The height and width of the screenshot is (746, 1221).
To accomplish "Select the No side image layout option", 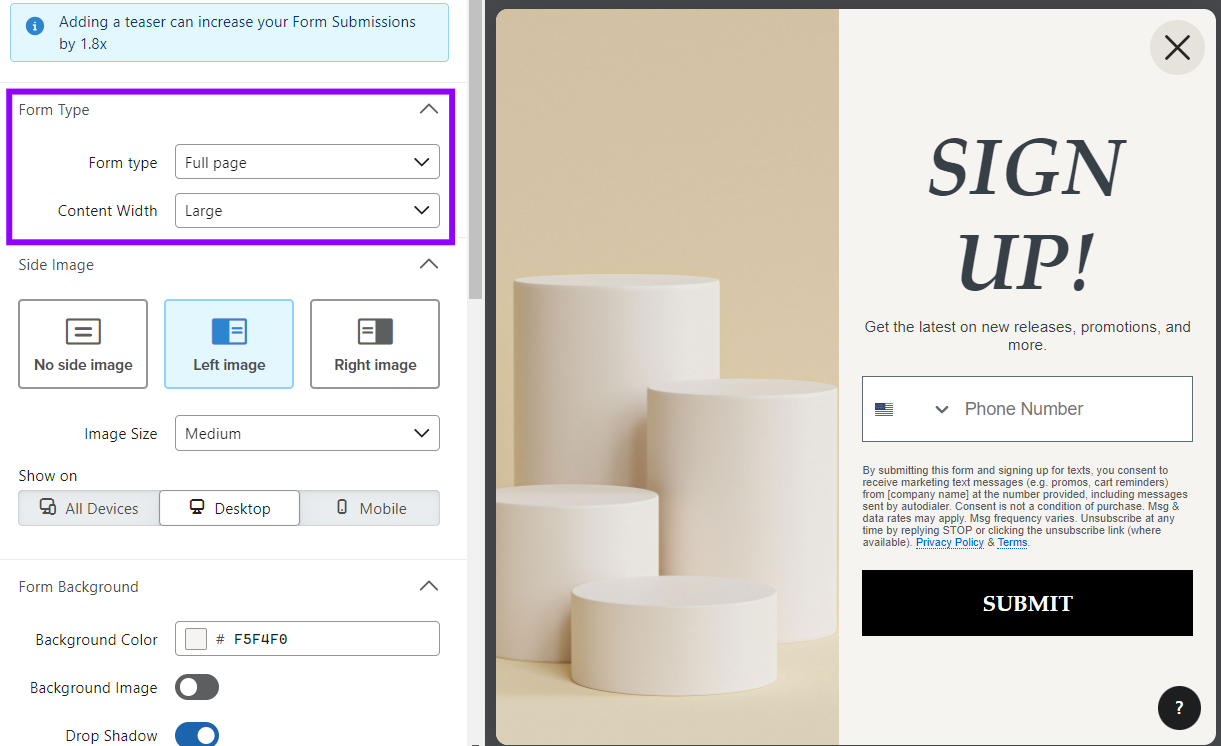I will pyautogui.click(x=83, y=343).
